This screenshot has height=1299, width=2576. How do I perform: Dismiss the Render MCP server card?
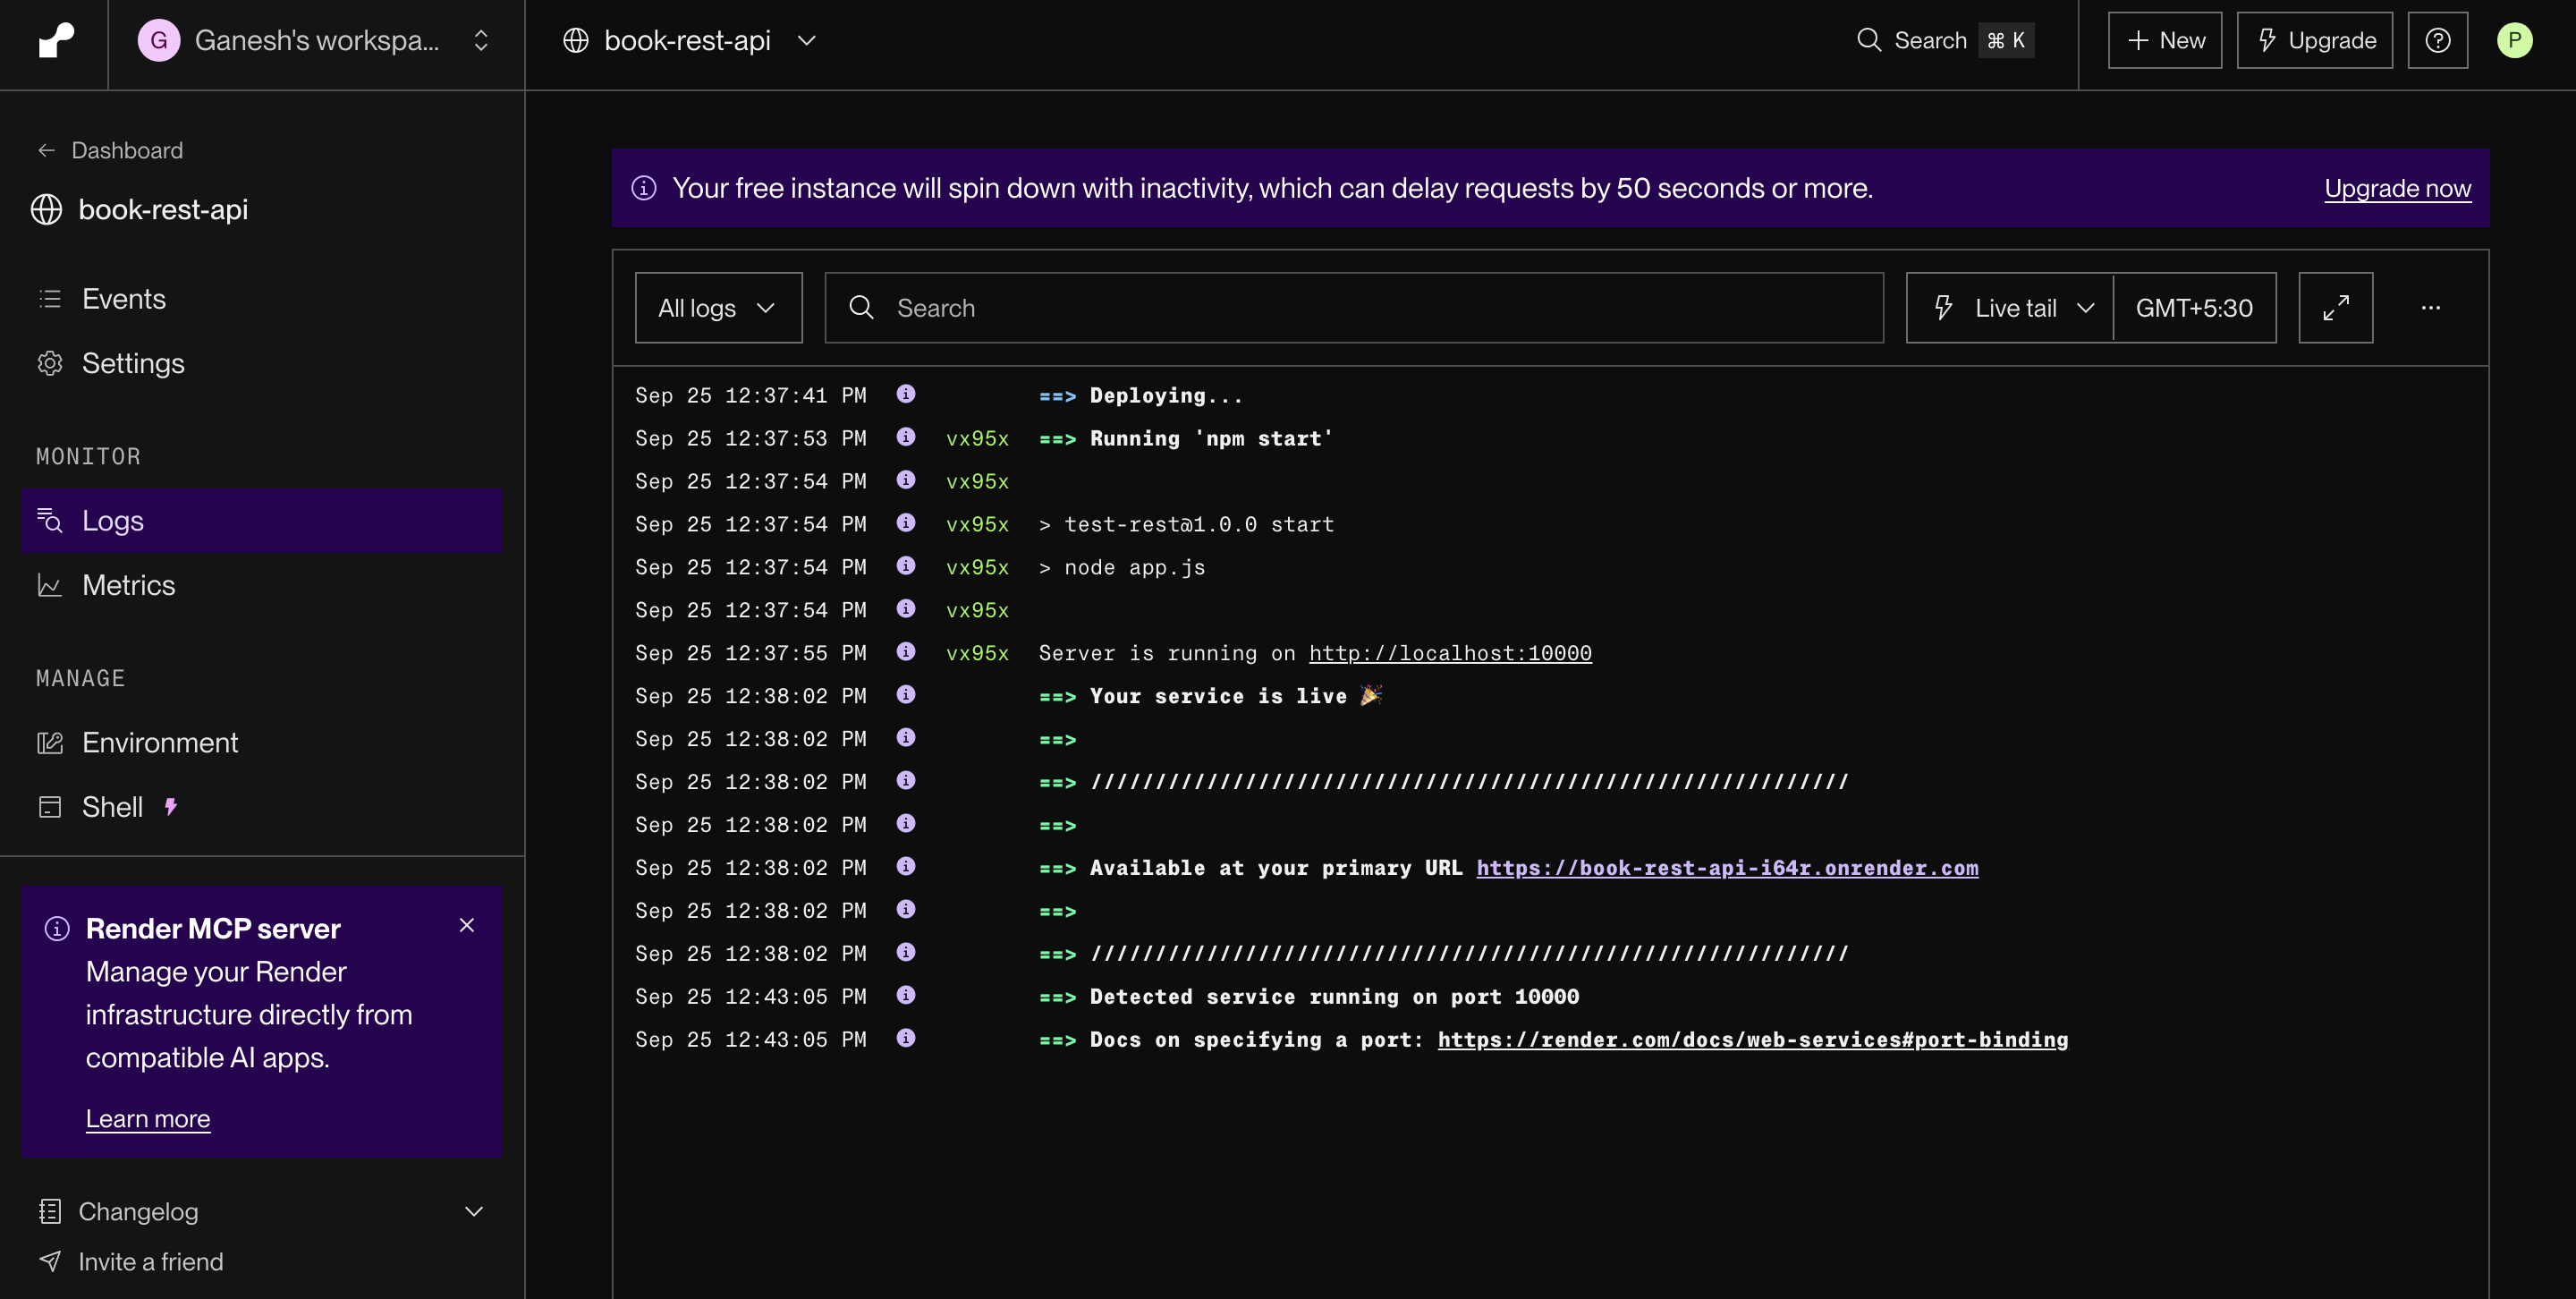pyautogui.click(x=467, y=926)
